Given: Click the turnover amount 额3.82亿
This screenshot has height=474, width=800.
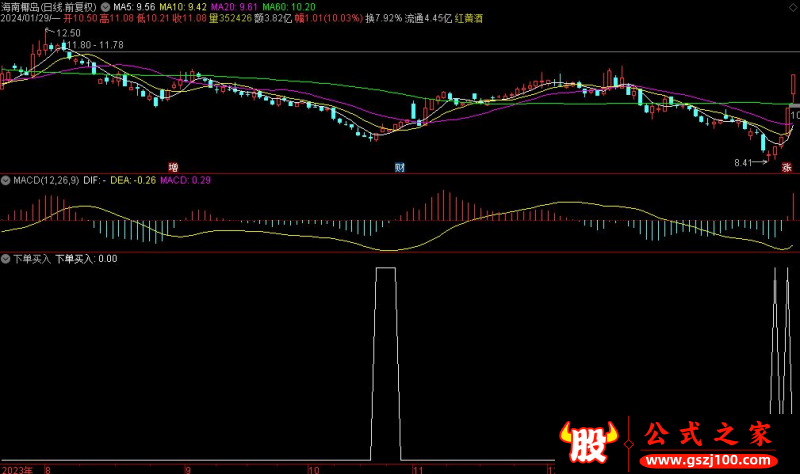Looking at the screenshot, I should (273, 18).
